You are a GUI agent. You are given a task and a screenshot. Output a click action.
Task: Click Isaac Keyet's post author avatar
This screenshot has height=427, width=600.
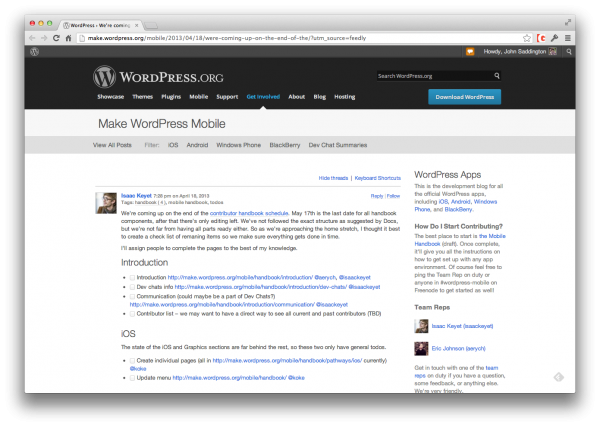tap(106, 203)
